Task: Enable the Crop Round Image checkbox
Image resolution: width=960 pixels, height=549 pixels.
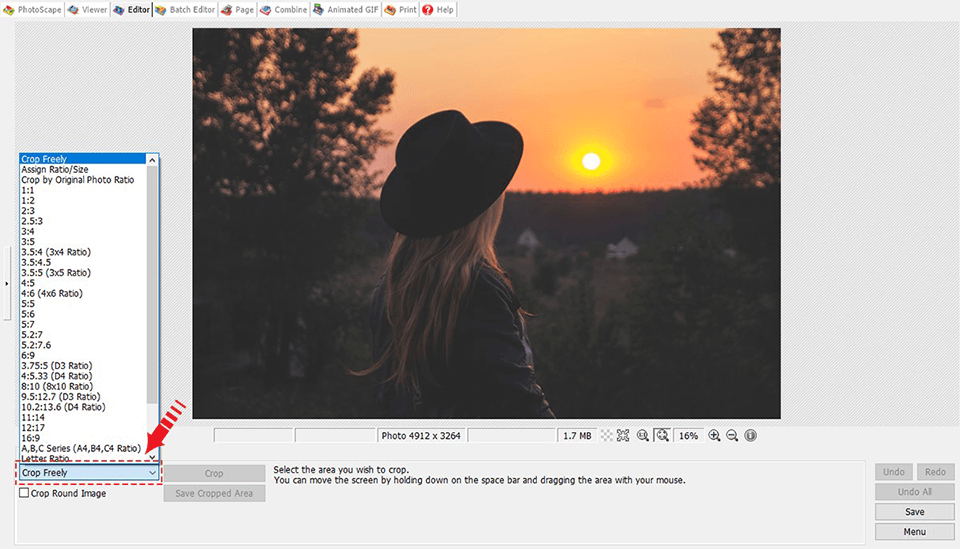Action: tap(24, 493)
